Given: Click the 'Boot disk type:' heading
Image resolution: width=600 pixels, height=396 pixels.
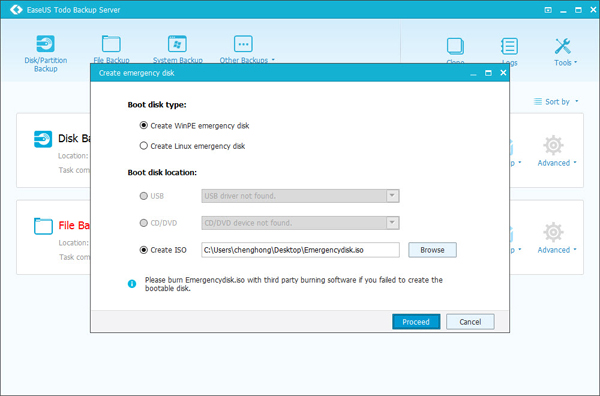Looking at the screenshot, I should click(x=157, y=105).
